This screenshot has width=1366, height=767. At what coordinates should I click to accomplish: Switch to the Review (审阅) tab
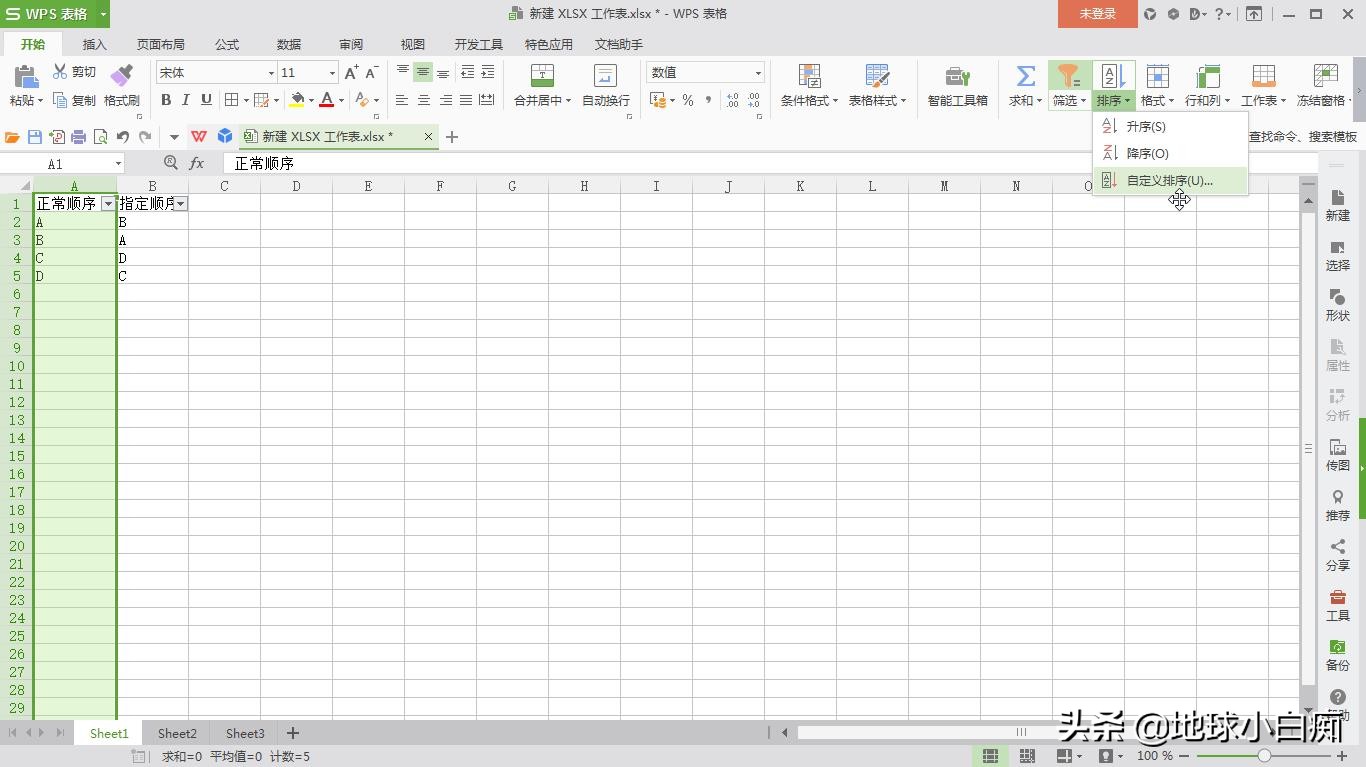tap(351, 44)
